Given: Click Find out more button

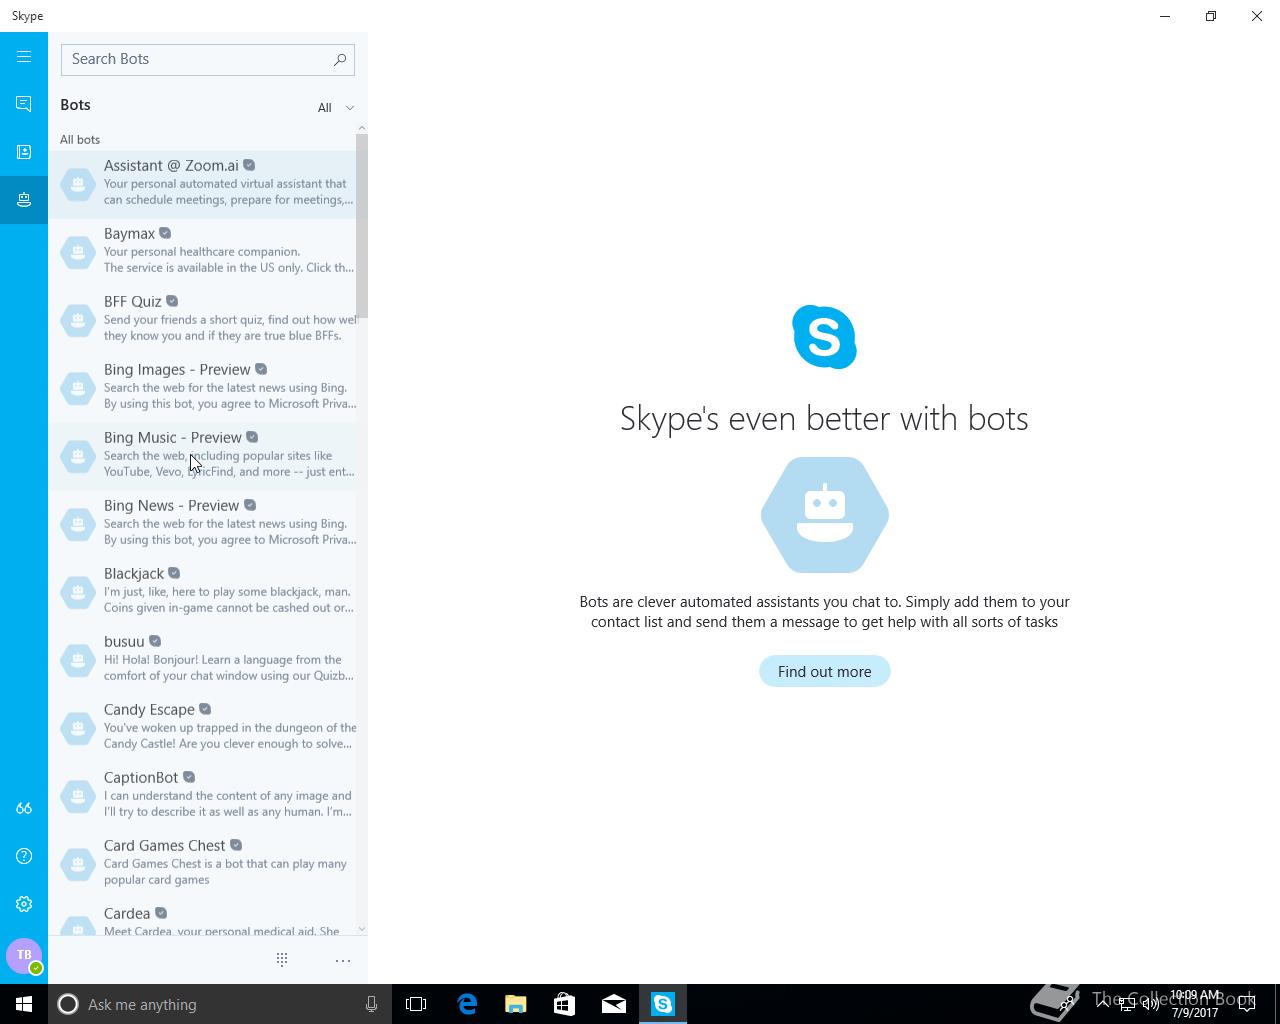Looking at the screenshot, I should click(x=825, y=672).
